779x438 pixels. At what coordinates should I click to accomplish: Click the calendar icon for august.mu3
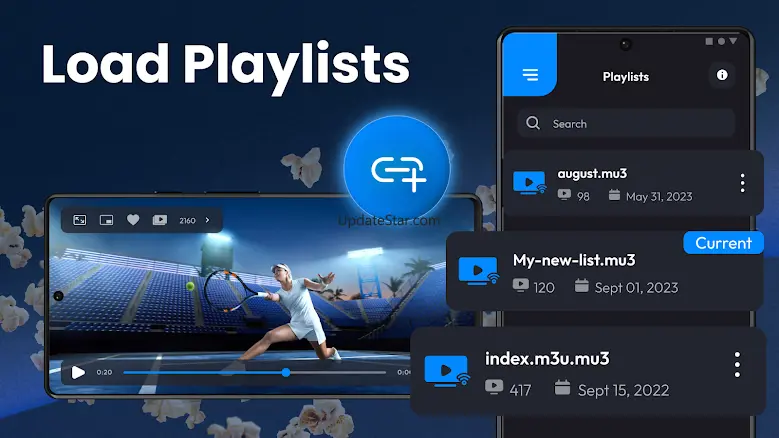click(x=614, y=195)
